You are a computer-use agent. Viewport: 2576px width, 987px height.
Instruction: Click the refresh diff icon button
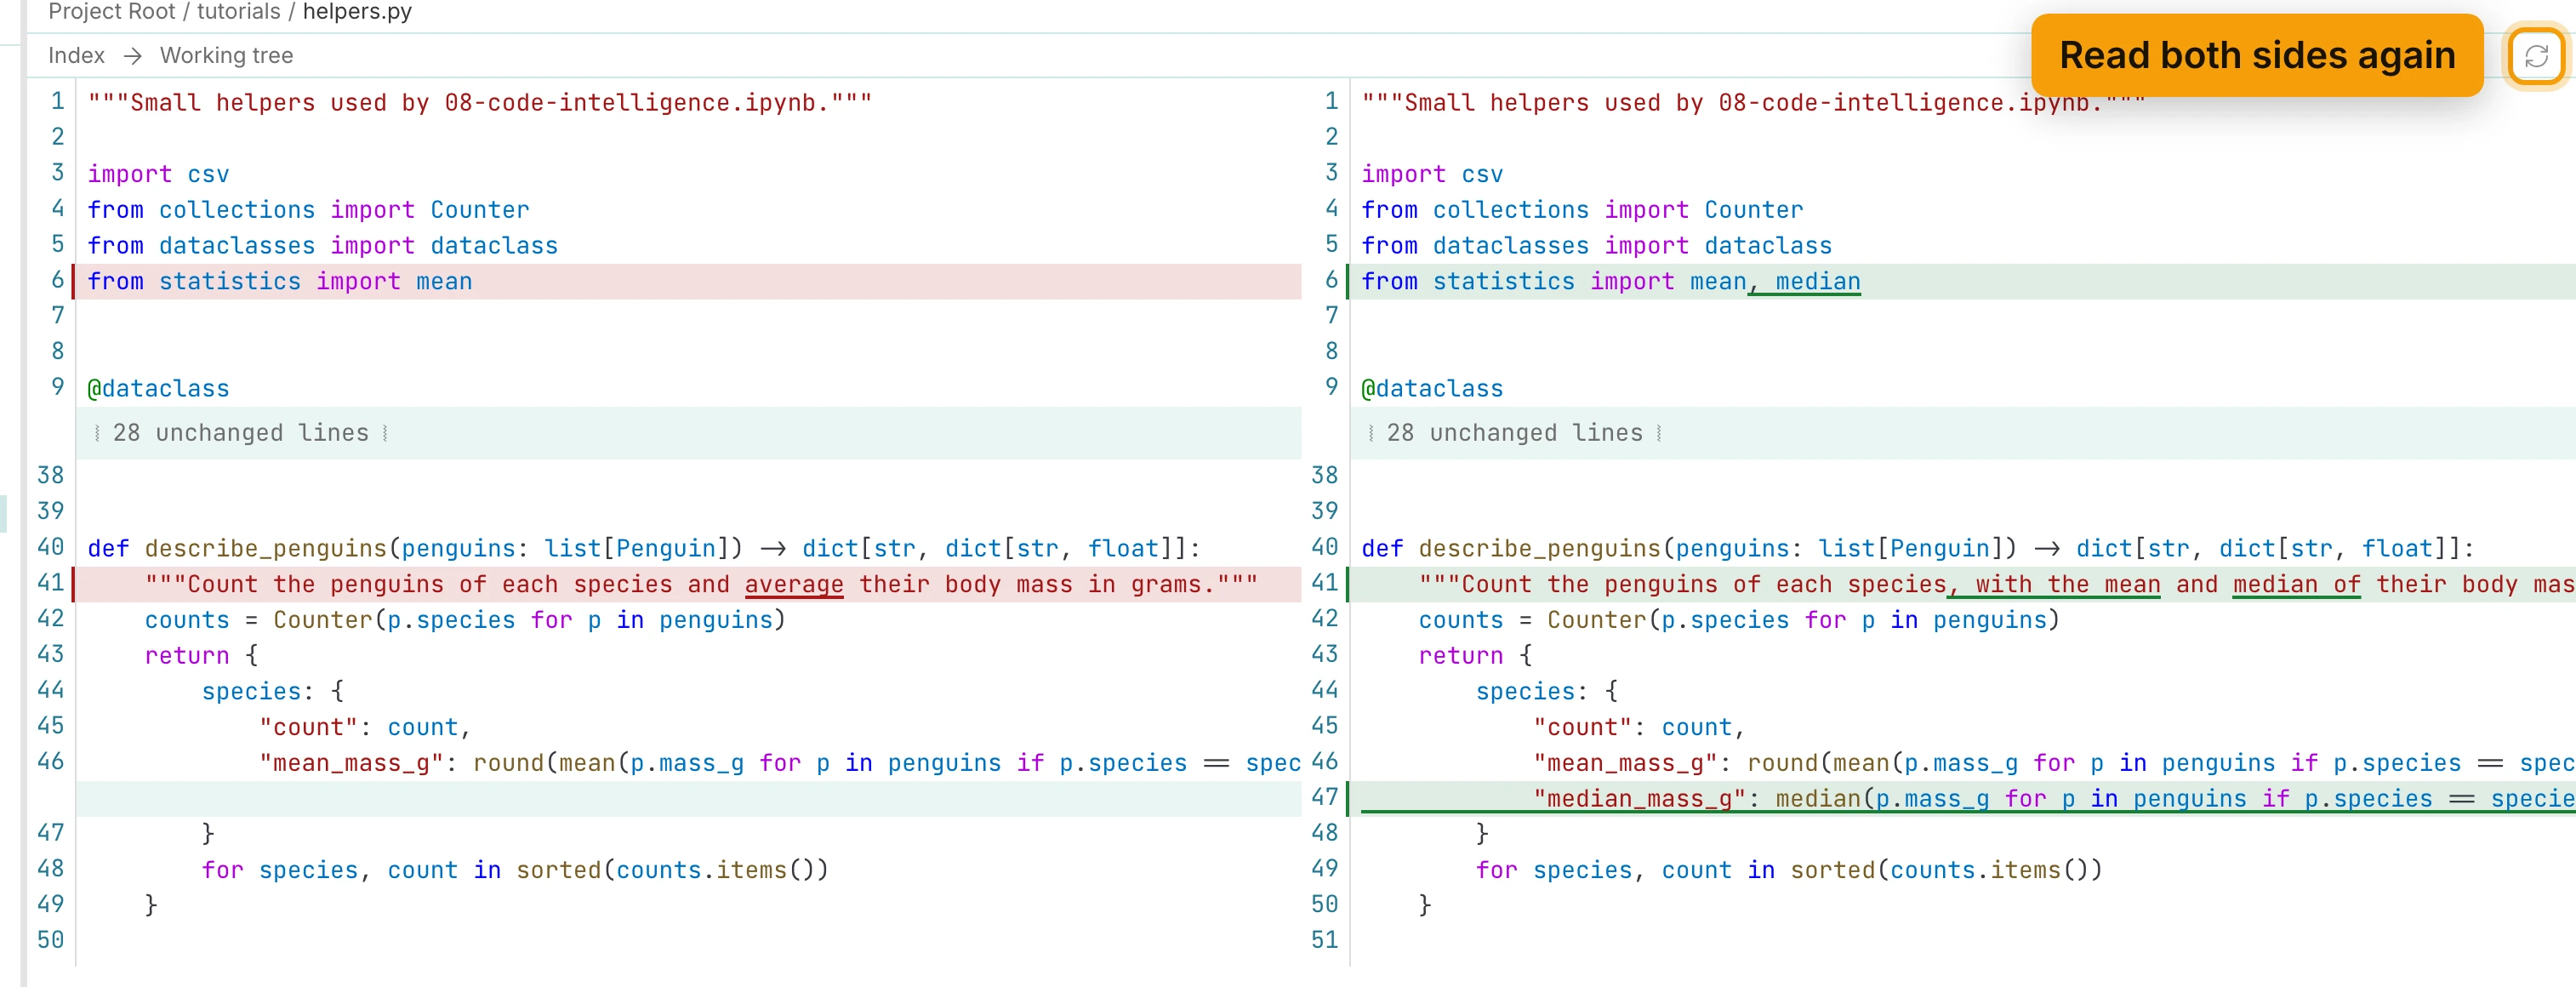point(2535,56)
